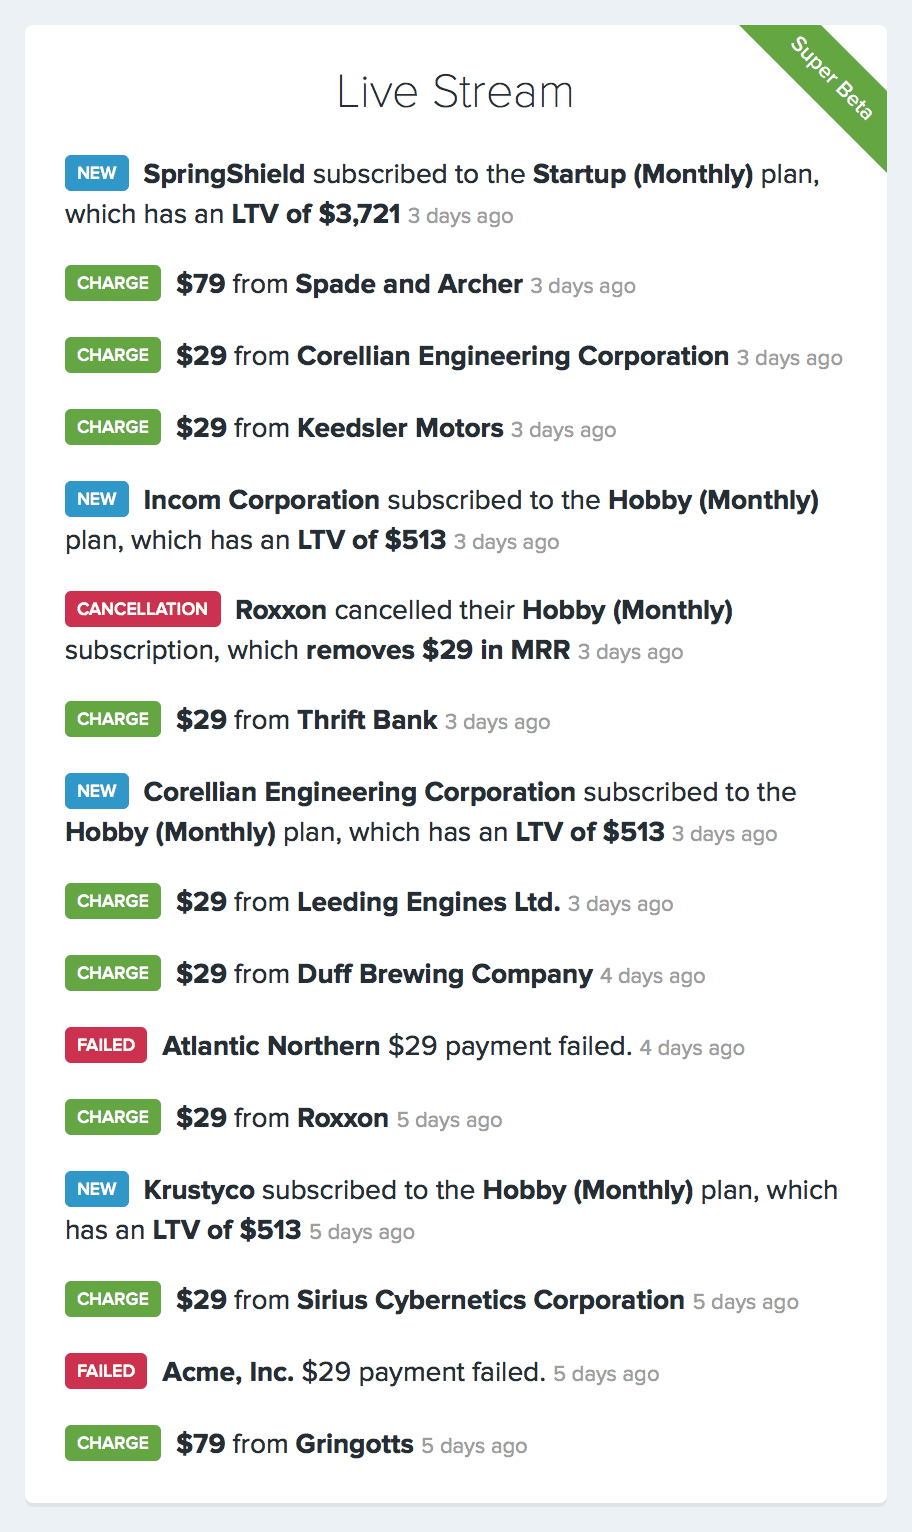The height and width of the screenshot is (1532, 912).
Task: Select Thrift Bank in the charge entry
Action: pyautogui.click(x=367, y=720)
